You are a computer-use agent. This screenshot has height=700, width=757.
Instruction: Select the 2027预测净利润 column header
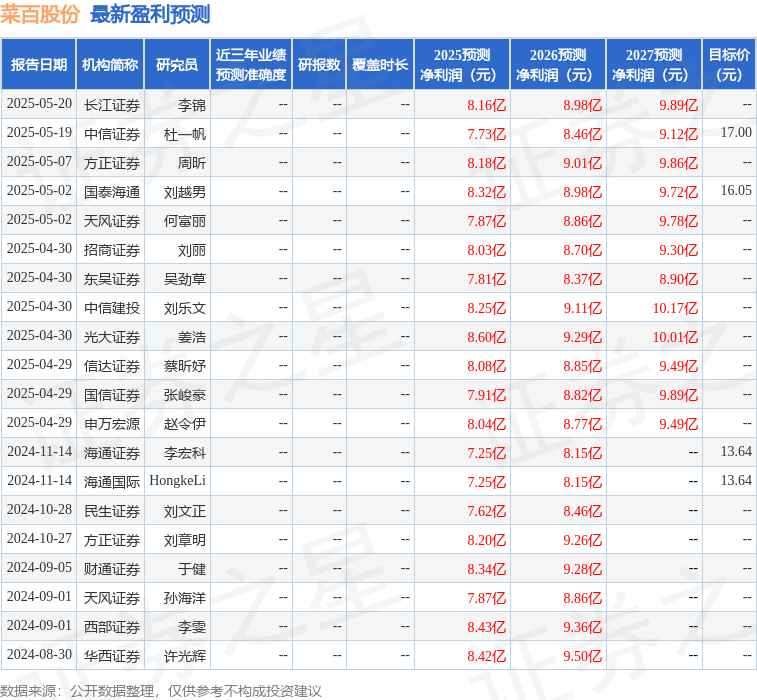(654, 64)
